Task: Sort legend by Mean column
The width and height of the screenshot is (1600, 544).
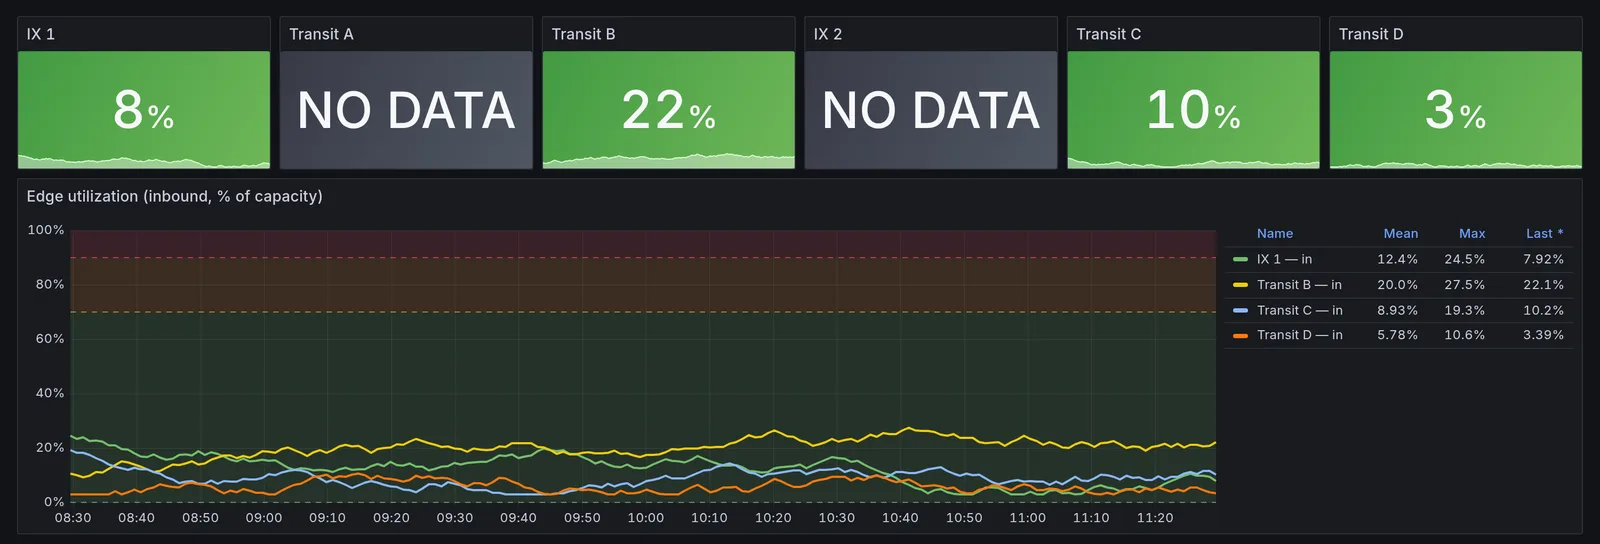Action: (1400, 233)
